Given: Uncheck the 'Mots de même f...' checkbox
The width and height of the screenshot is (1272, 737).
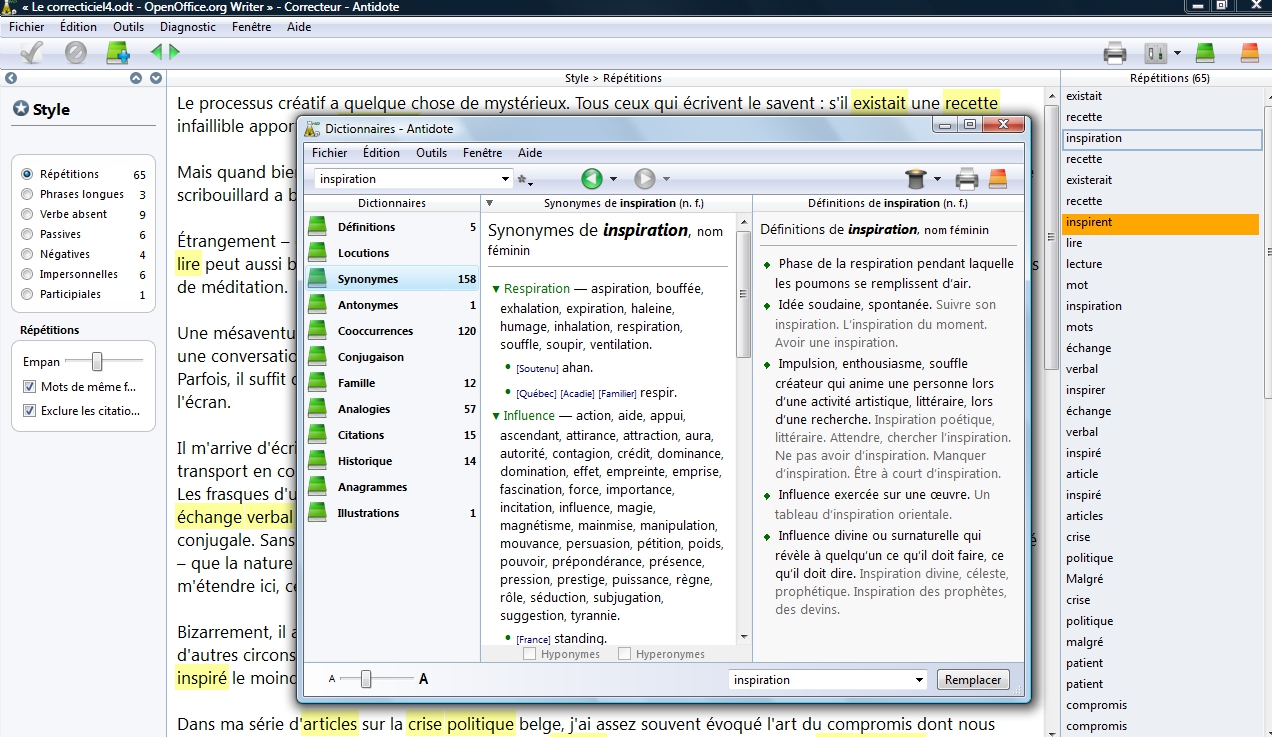Looking at the screenshot, I should coord(29,387).
